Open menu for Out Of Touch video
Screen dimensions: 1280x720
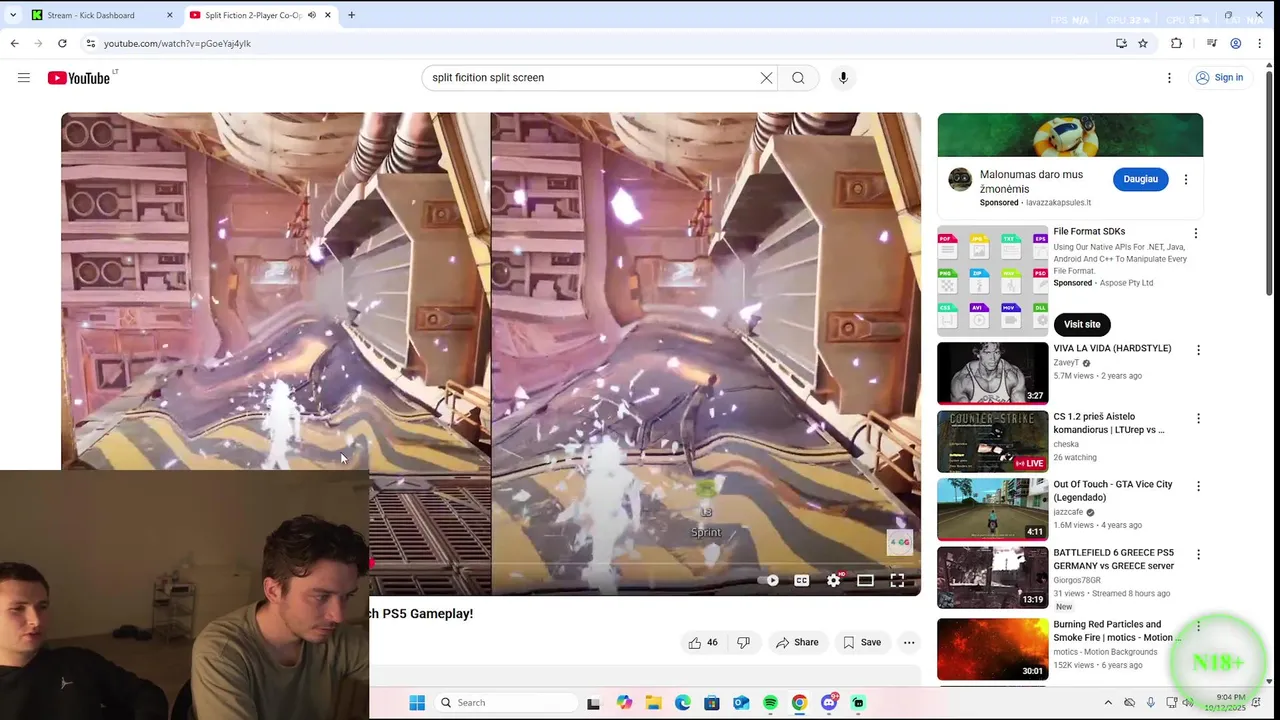point(1198,486)
